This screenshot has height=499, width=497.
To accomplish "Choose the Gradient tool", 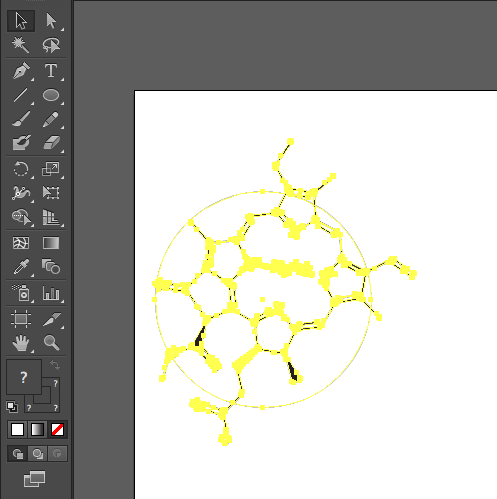I will [51, 243].
